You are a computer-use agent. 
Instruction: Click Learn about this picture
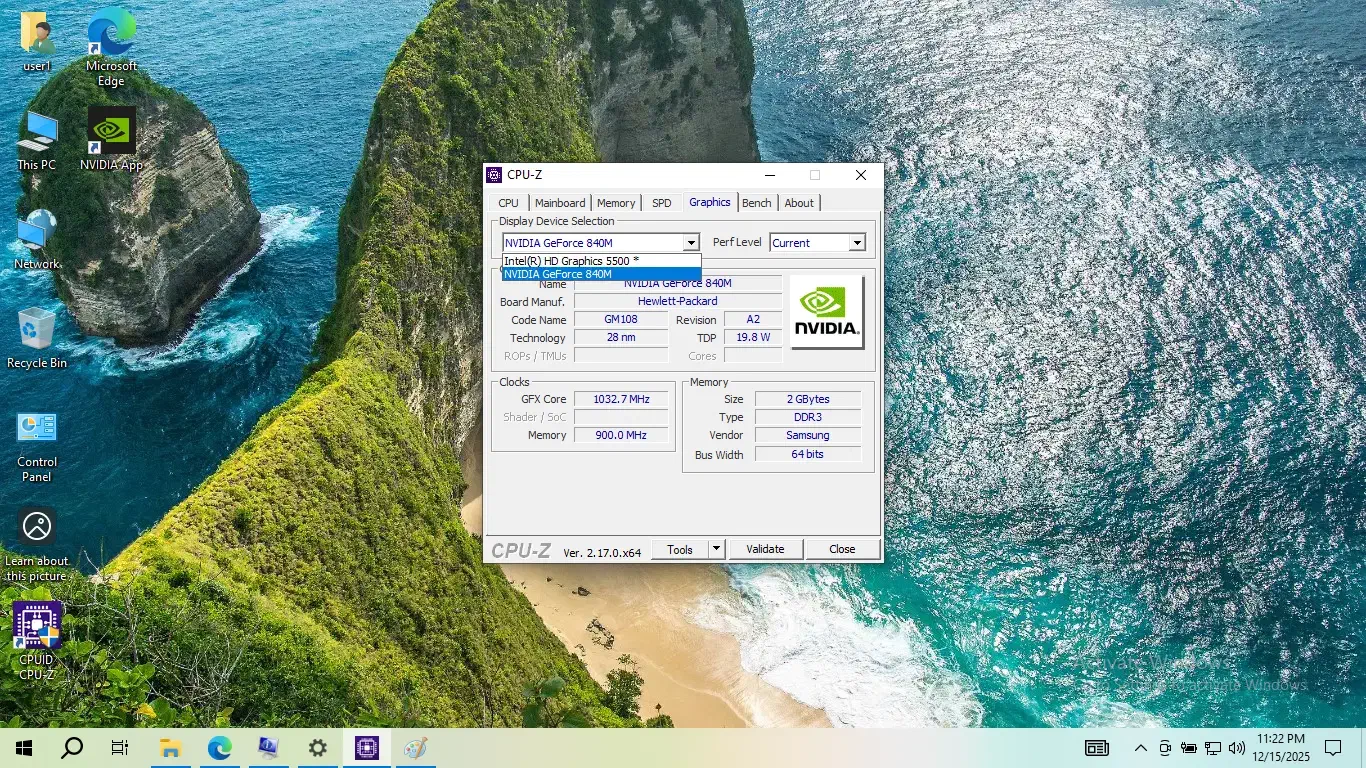click(x=36, y=527)
